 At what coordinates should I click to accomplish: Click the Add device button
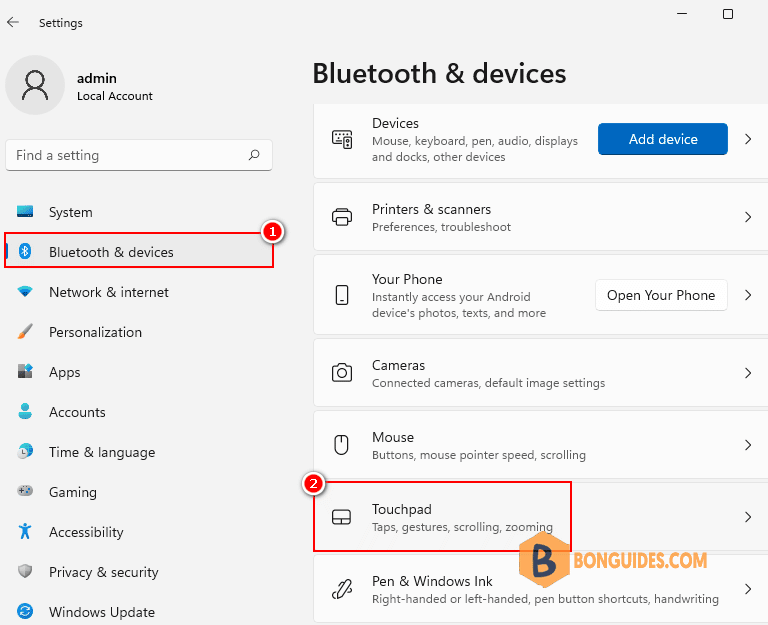(663, 139)
